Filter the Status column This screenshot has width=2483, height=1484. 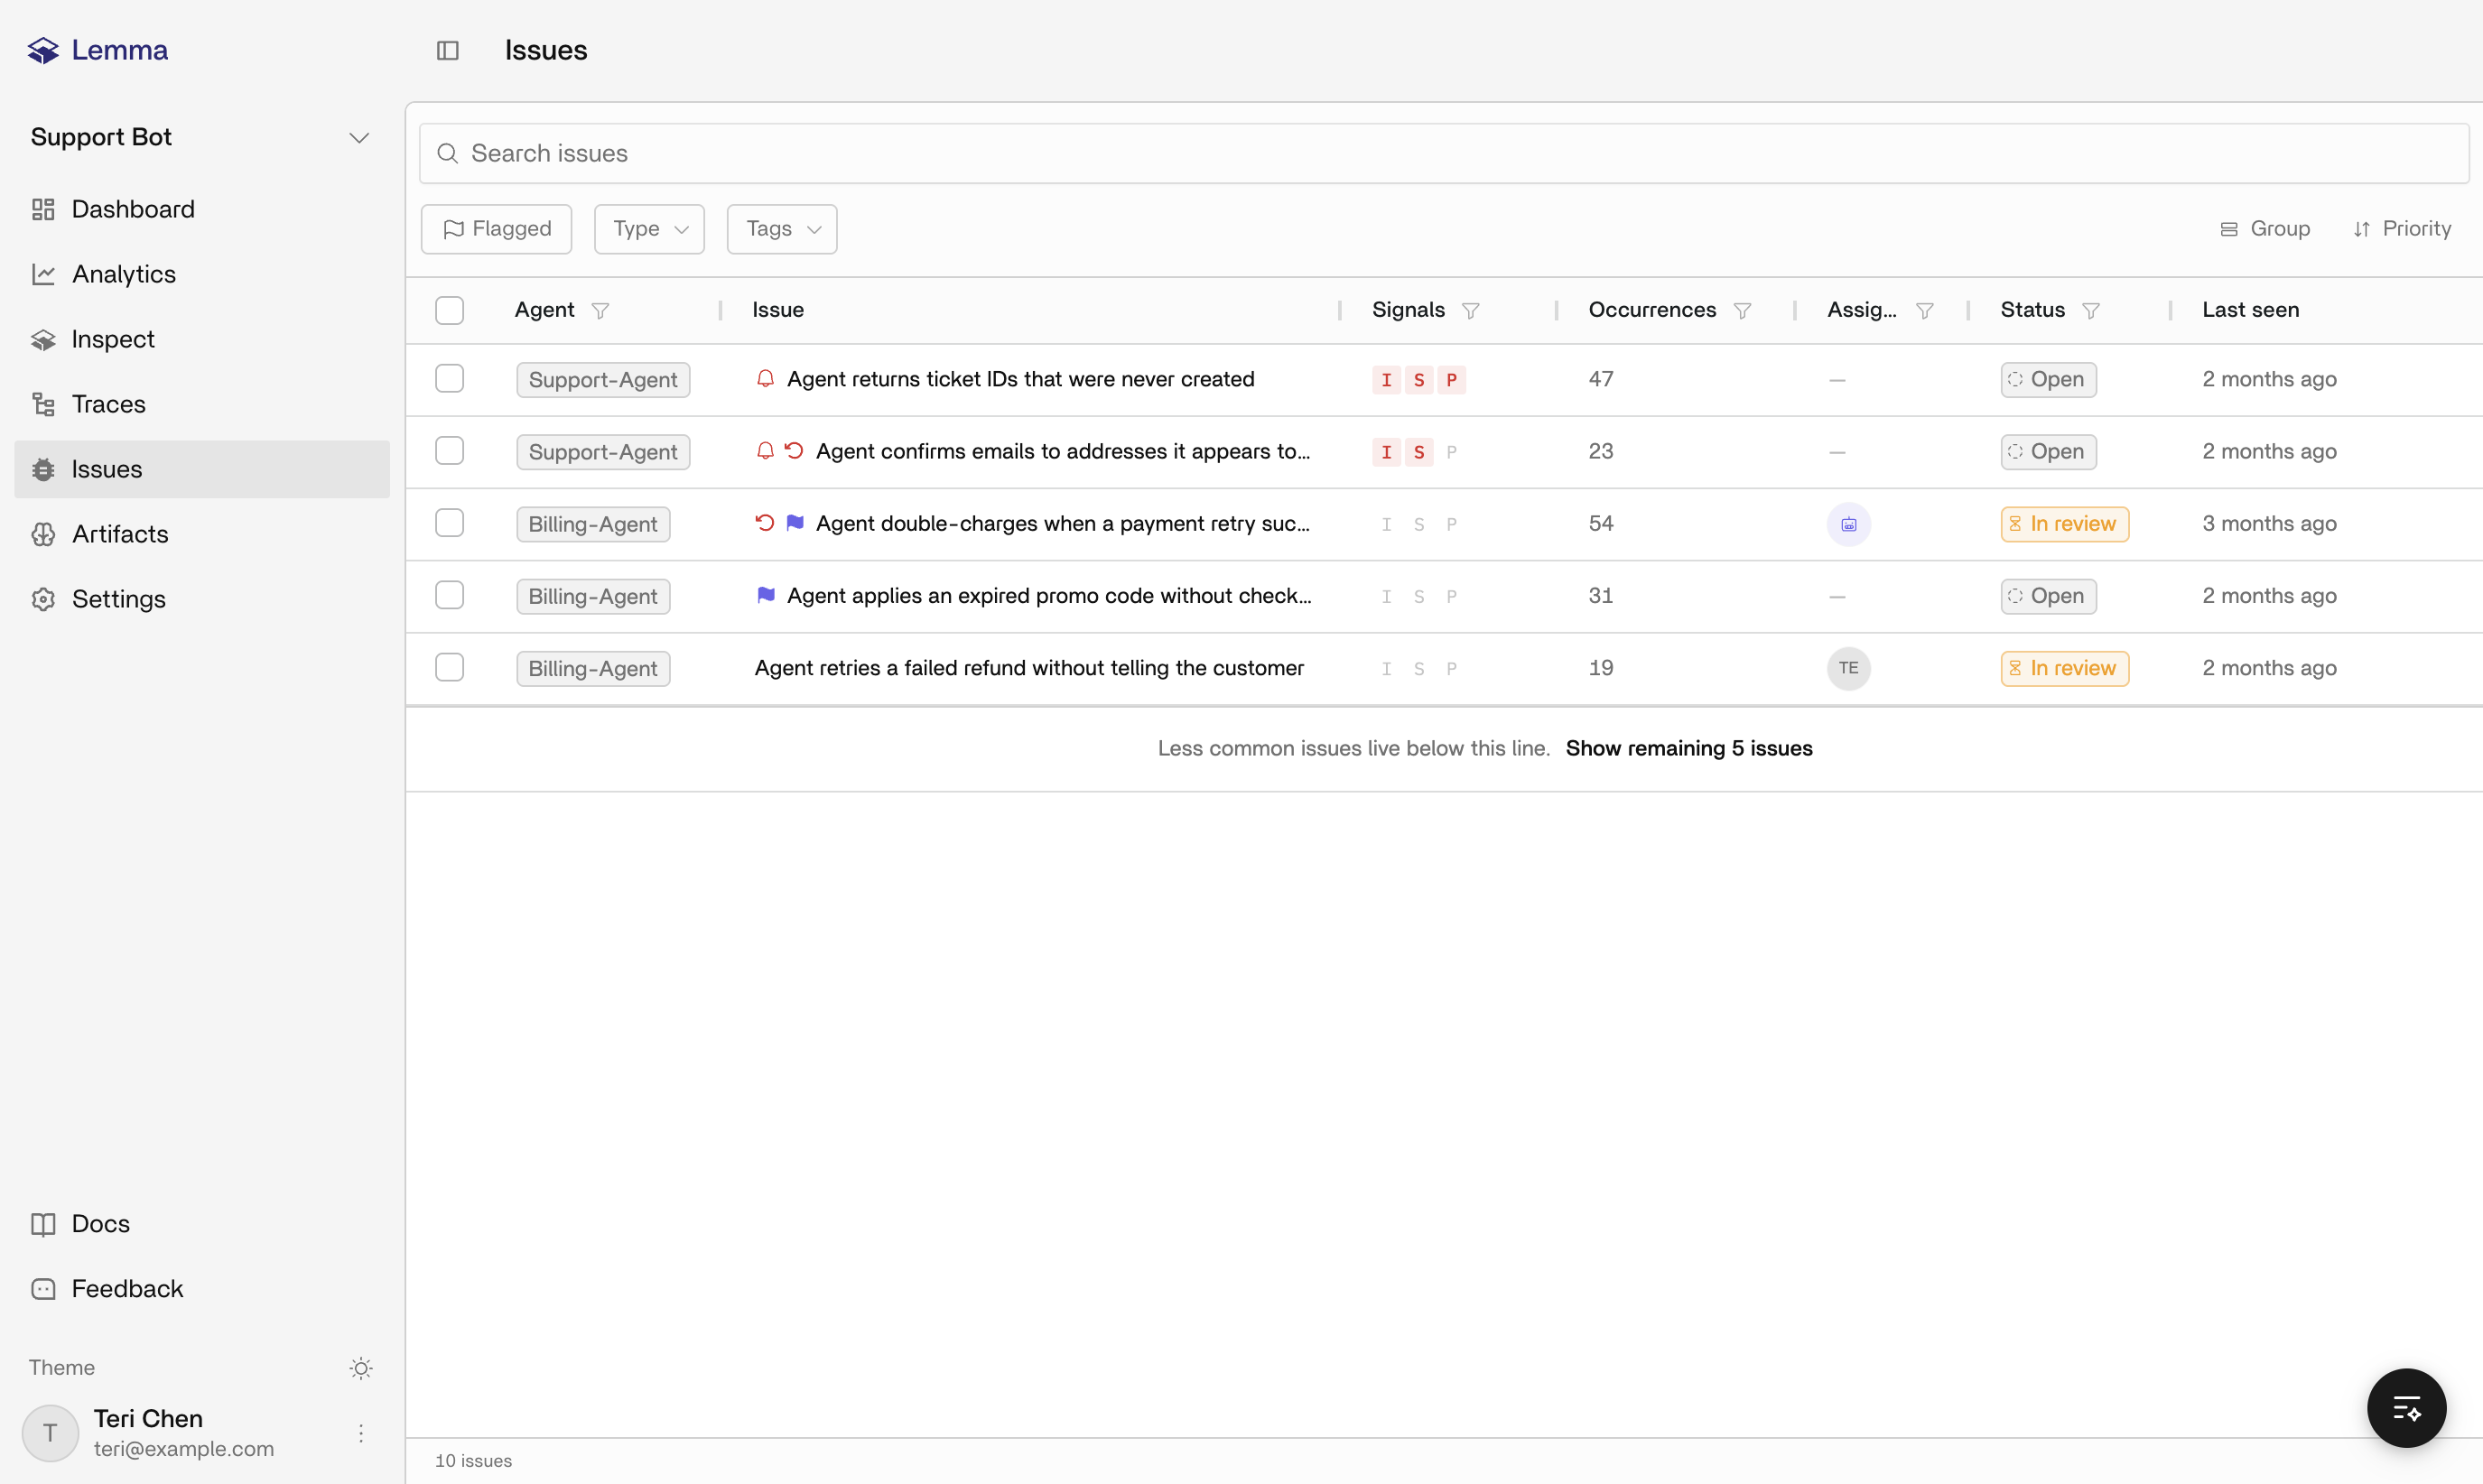pyautogui.click(x=2090, y=311)
